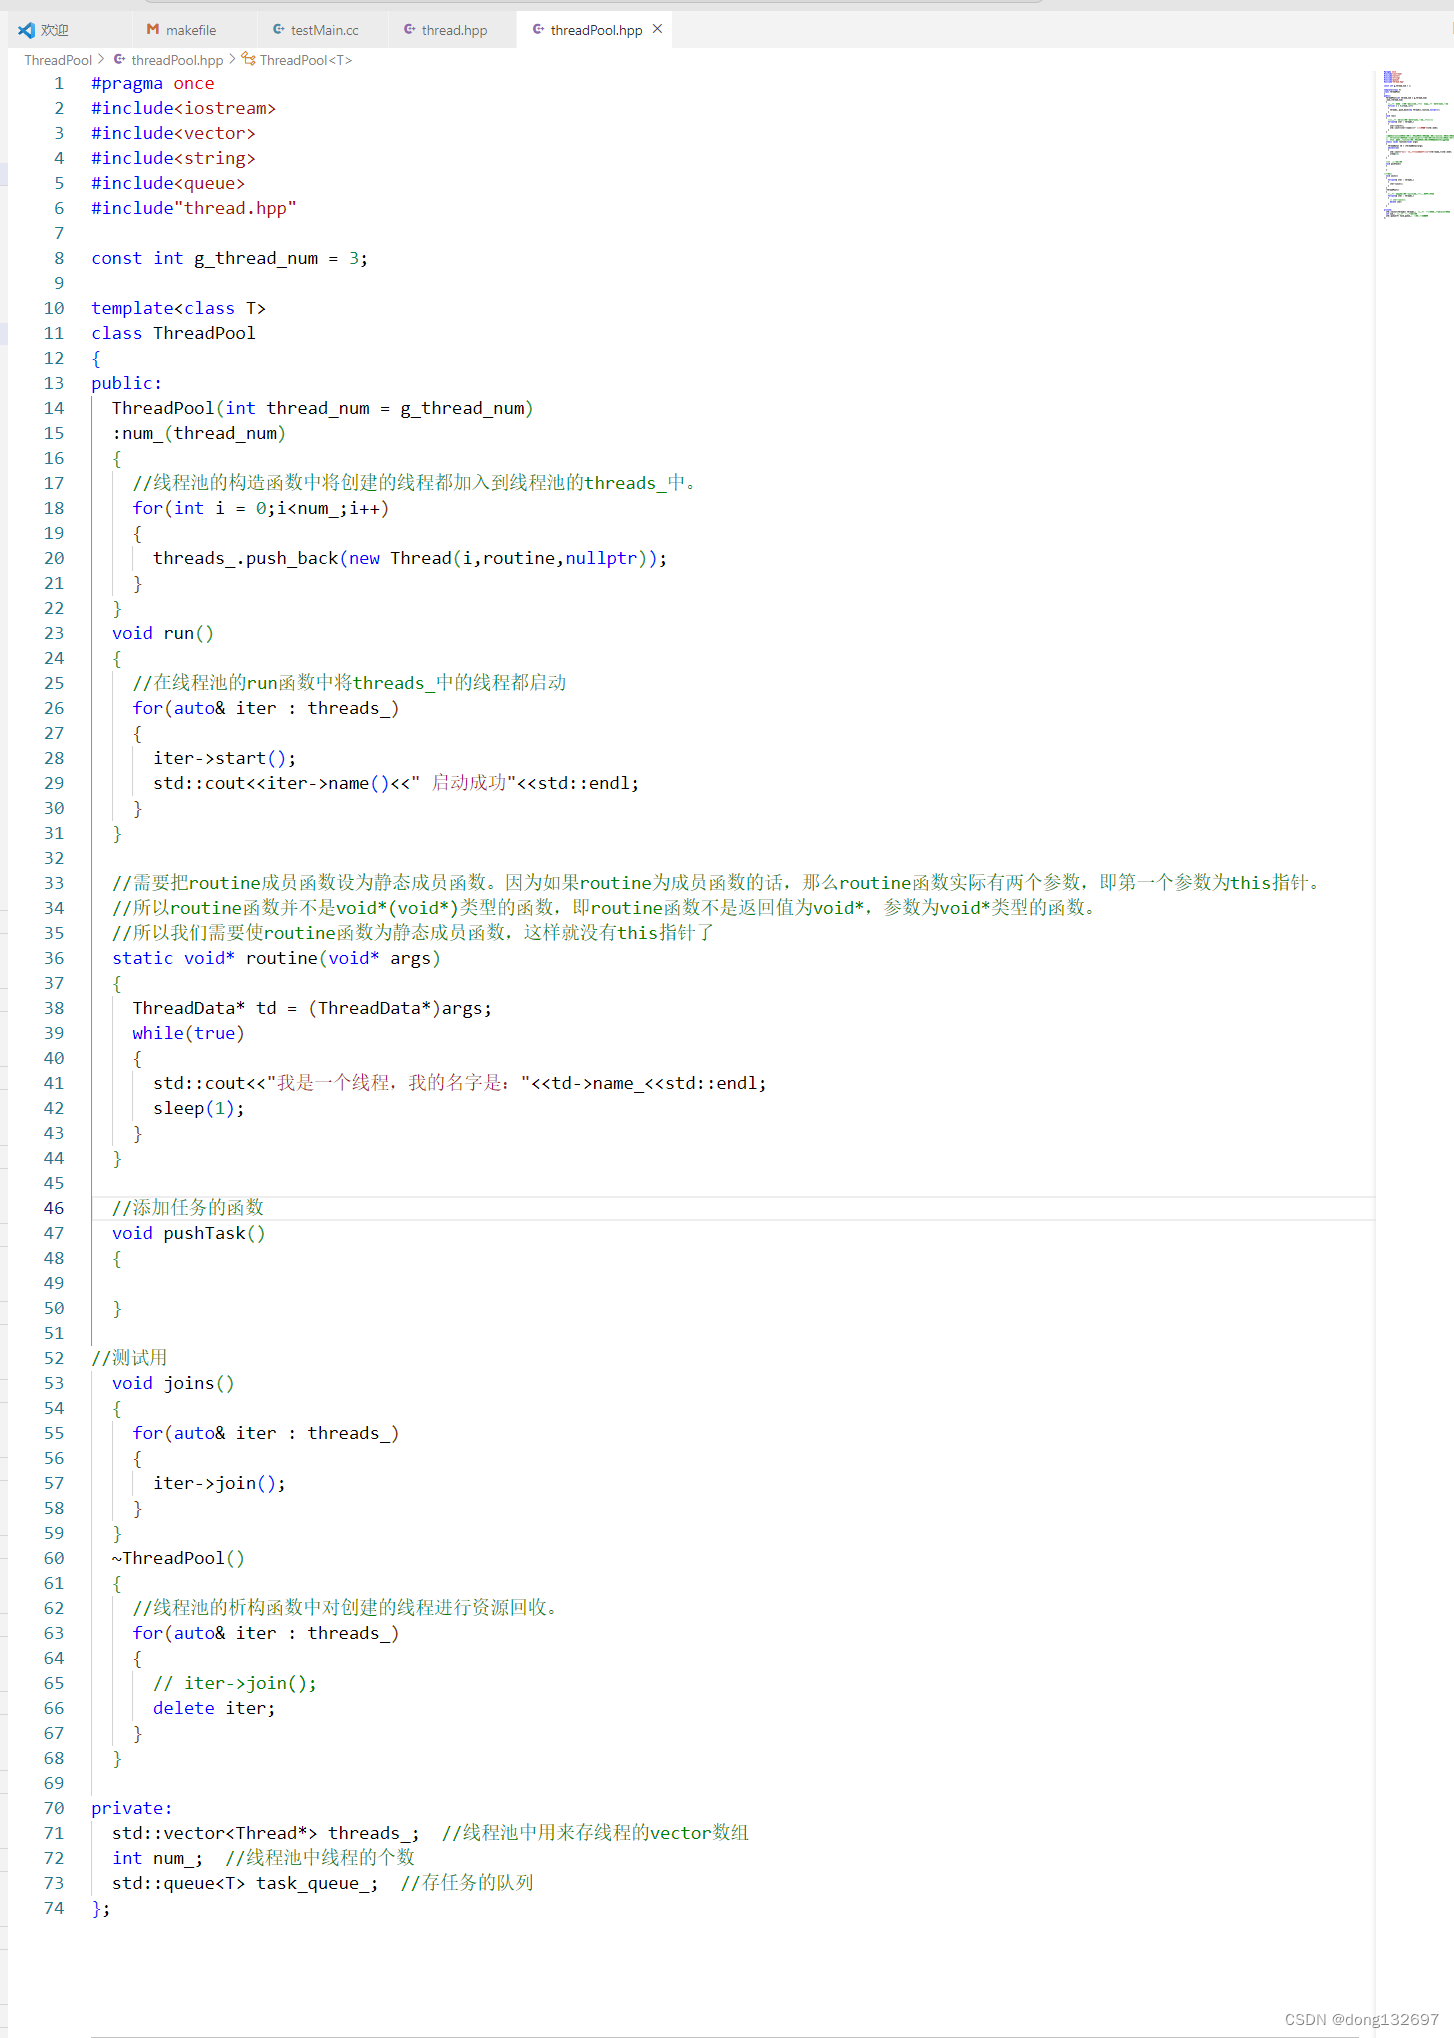Click line number 60
The image size is (1454, 2038).
(x=54, y=1558)
